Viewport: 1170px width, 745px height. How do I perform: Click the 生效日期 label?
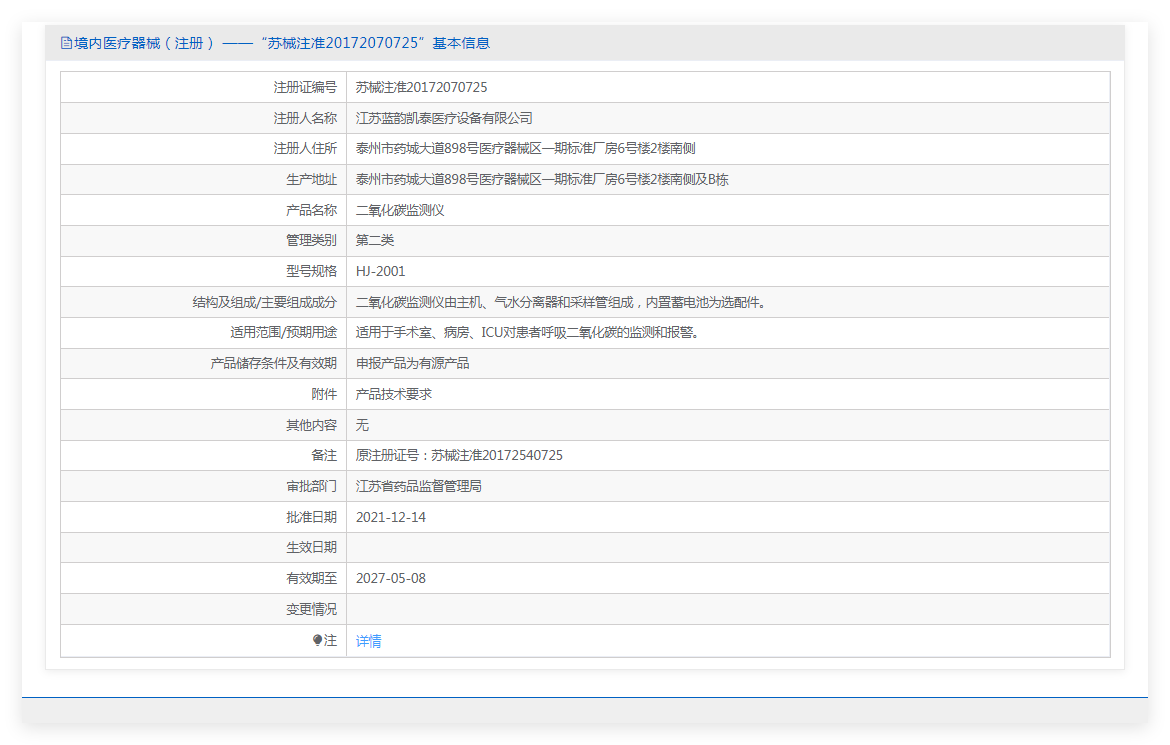[x=311, y=547]
